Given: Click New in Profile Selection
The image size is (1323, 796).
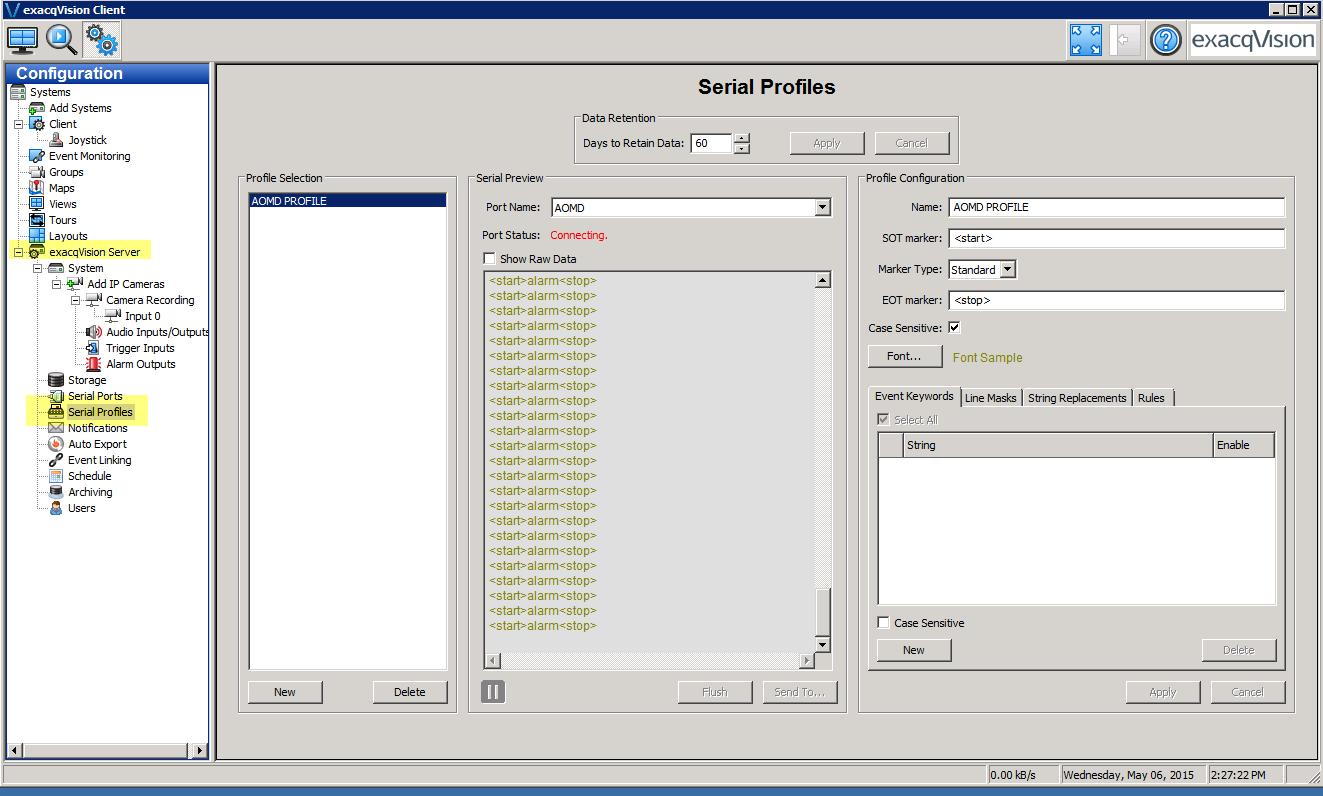Looking at the screenshot, I should 285,692.
